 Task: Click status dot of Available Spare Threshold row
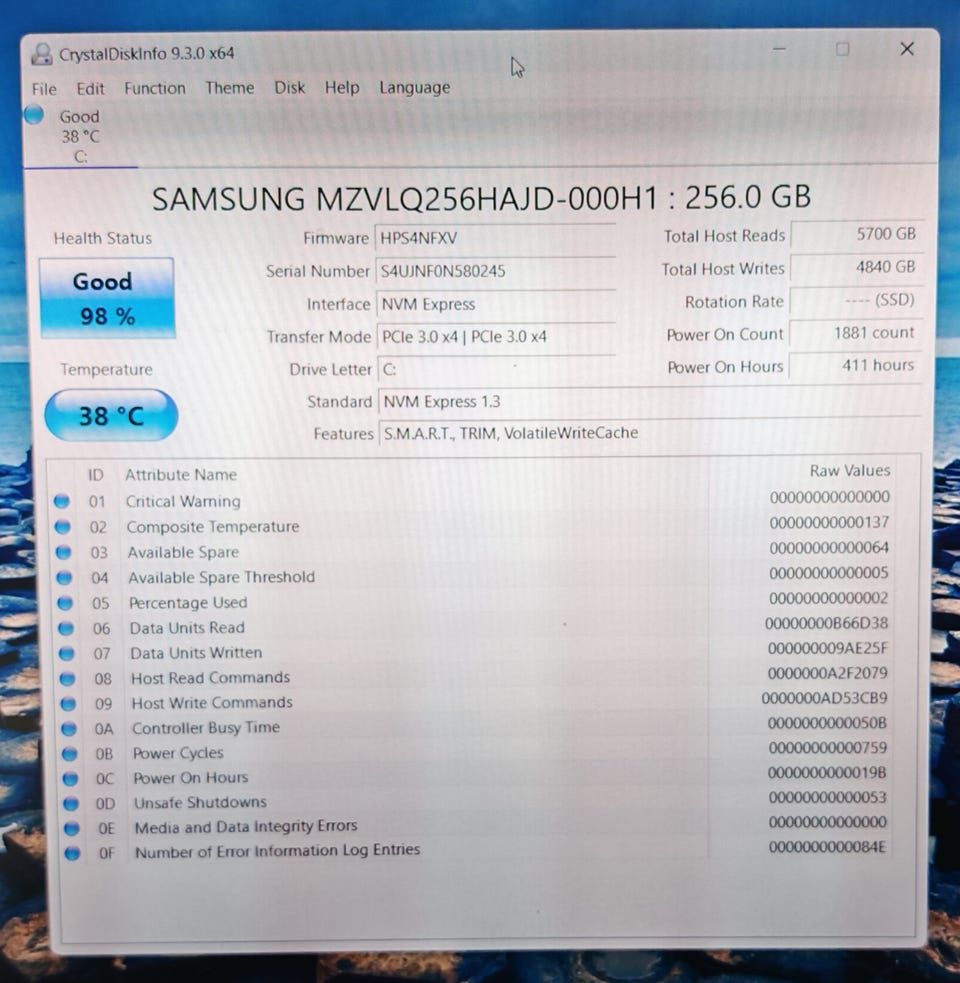tap(64, 577)
